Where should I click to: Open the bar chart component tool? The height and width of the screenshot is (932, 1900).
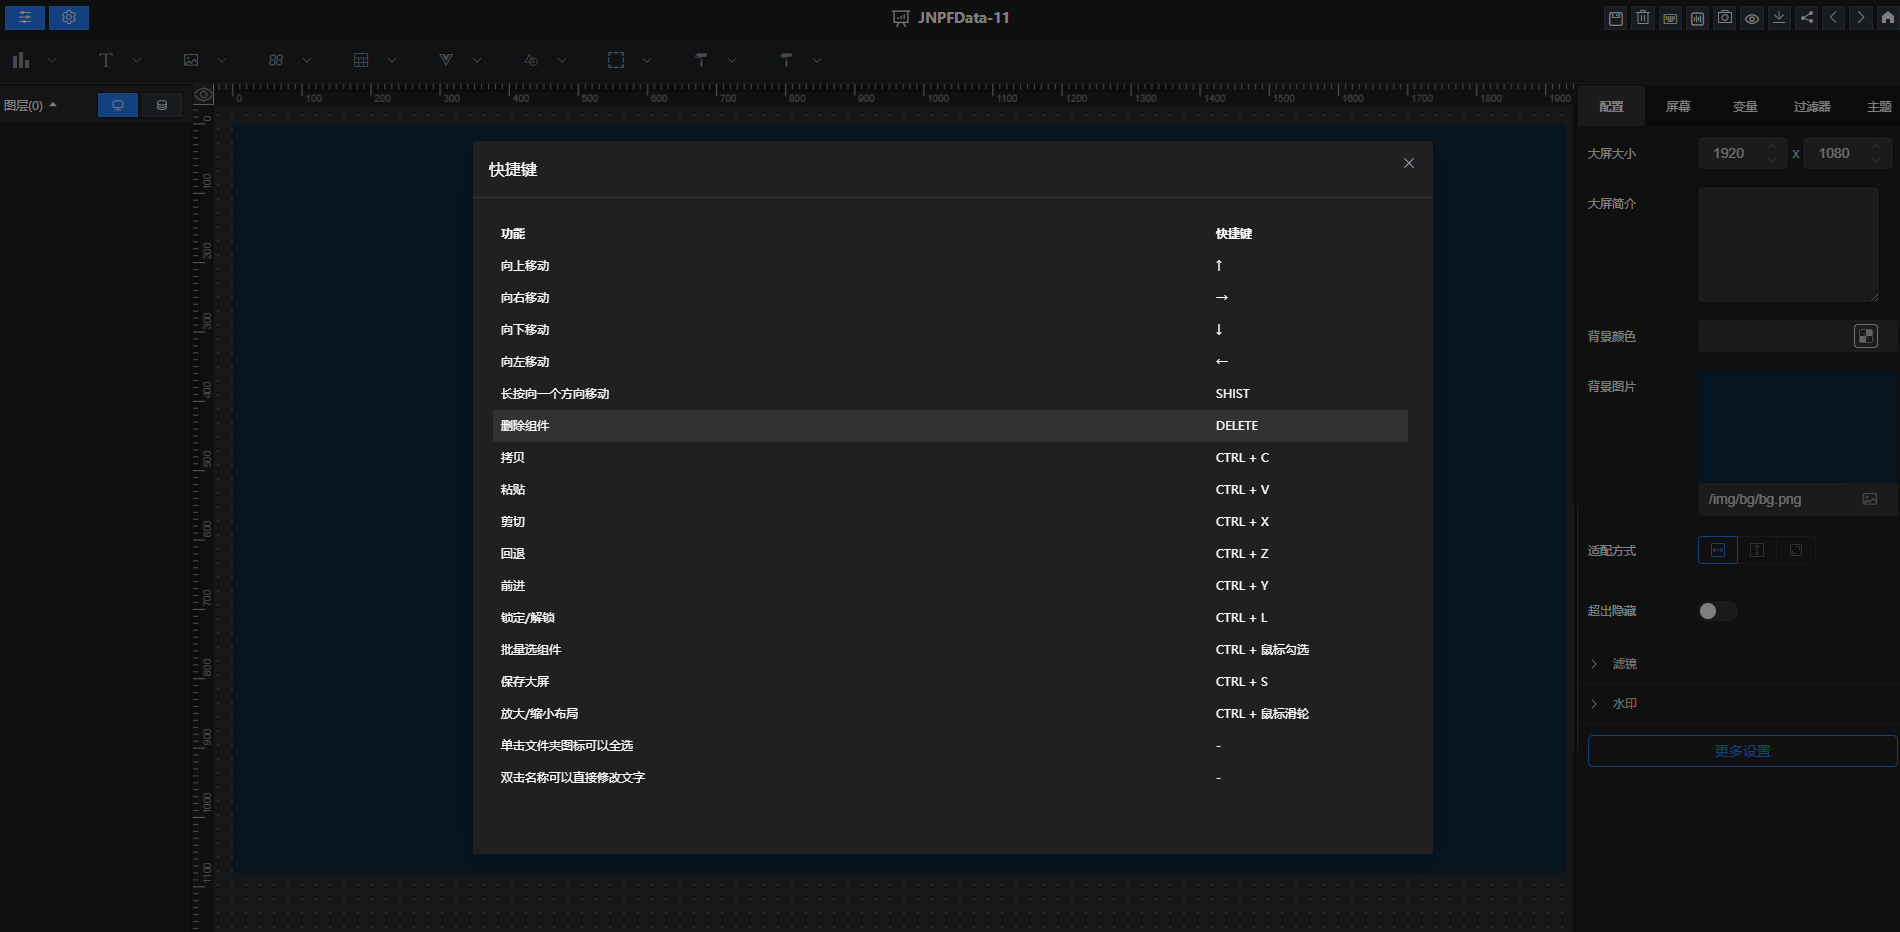[21, 61]
